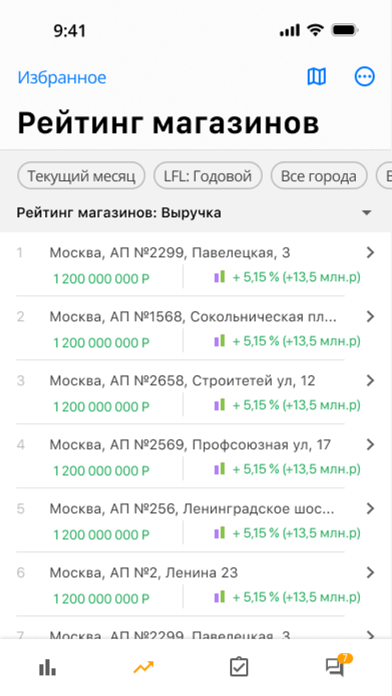Image resolution: width=392 pixels, height=696 pixels.
Task: Expand the Рейтинг магазинов: Выручка dropdown arrow
Action: (x=367, y=213)
